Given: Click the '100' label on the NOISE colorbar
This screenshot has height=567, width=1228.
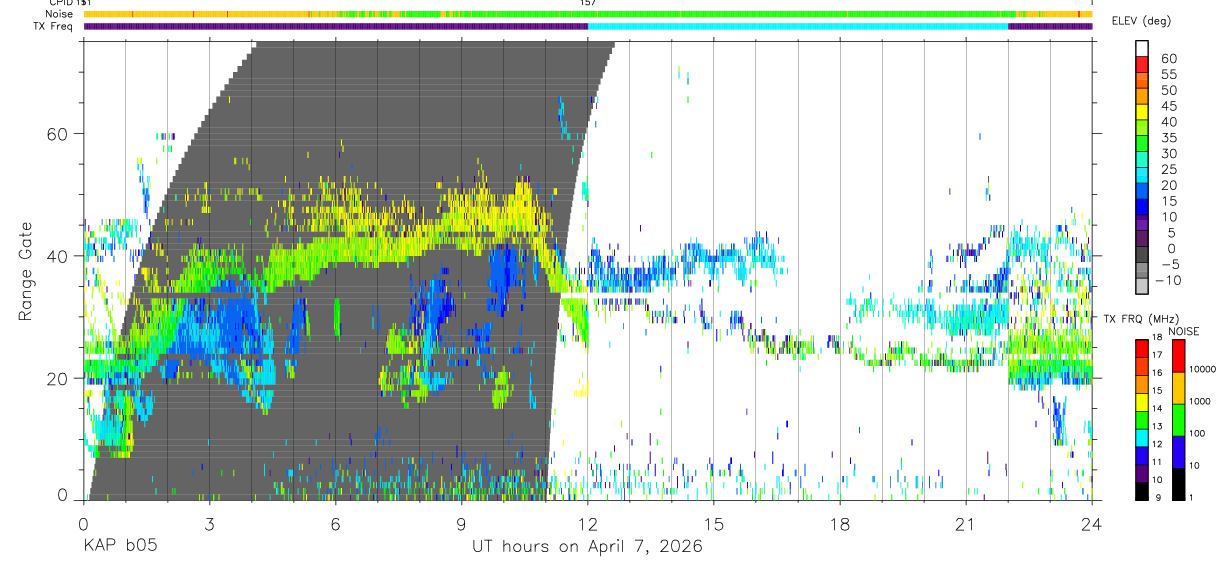Looking at the screenshot, I should pyautogui.click(x=1198, y=433).
